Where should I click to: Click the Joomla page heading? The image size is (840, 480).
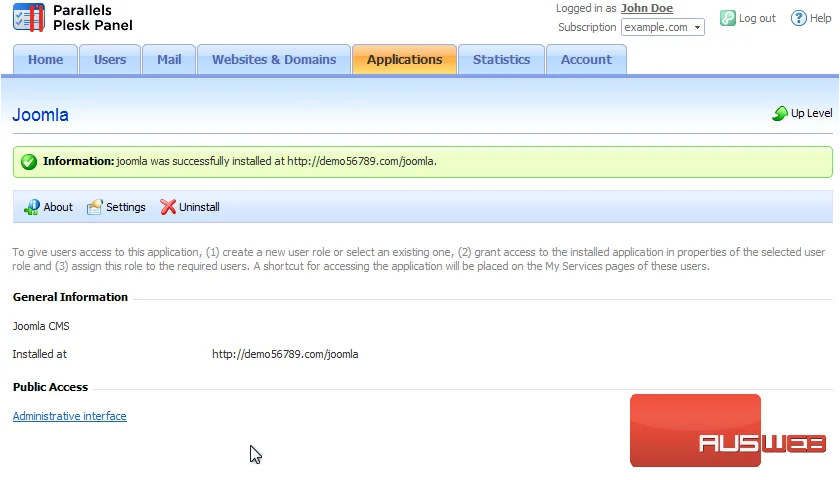[x=40, y=115]
